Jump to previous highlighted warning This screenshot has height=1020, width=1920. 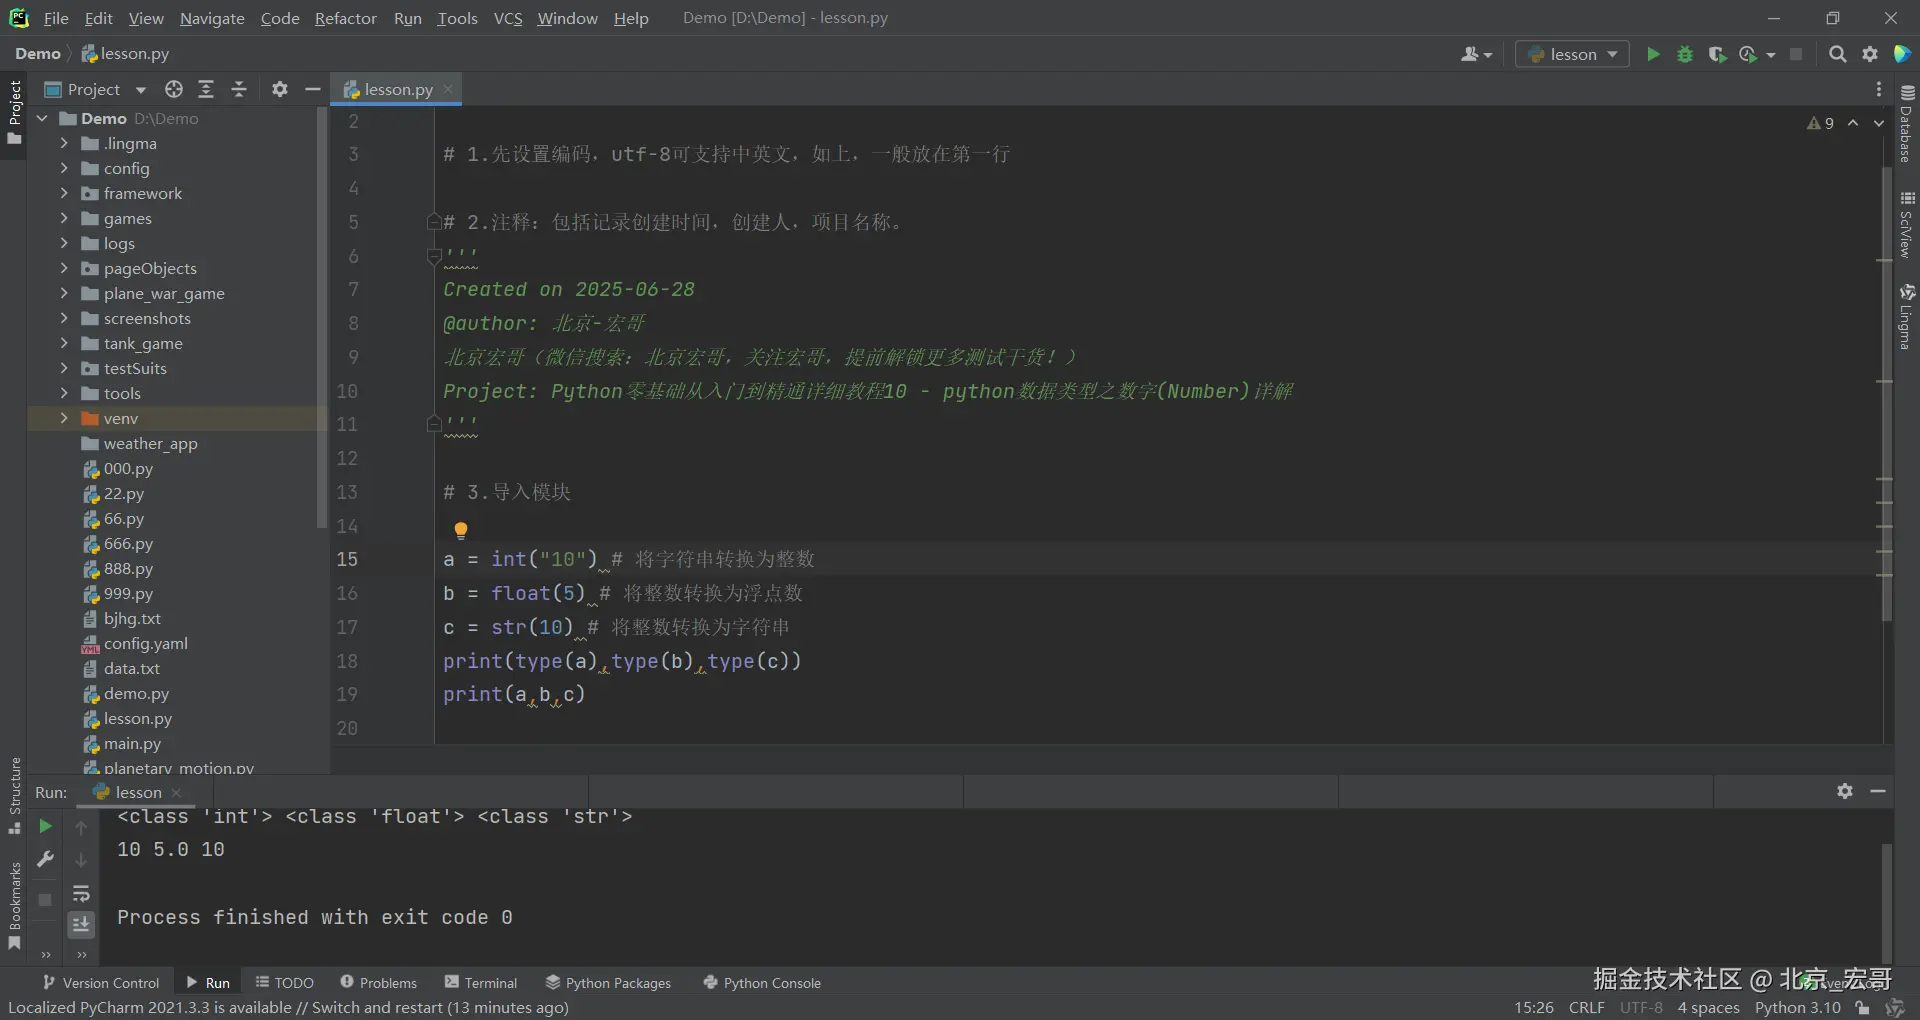pos(1853,123)
